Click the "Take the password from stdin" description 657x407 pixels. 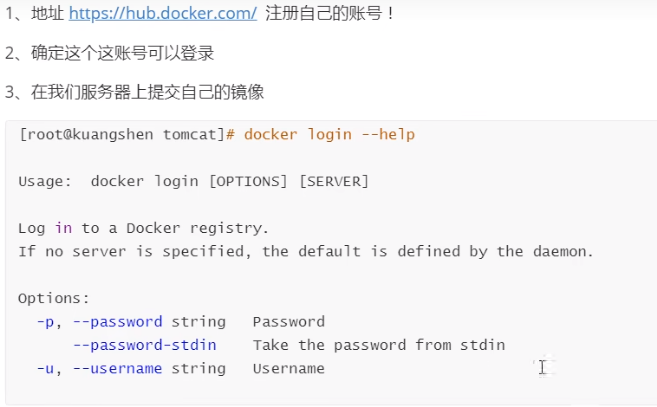378,345
